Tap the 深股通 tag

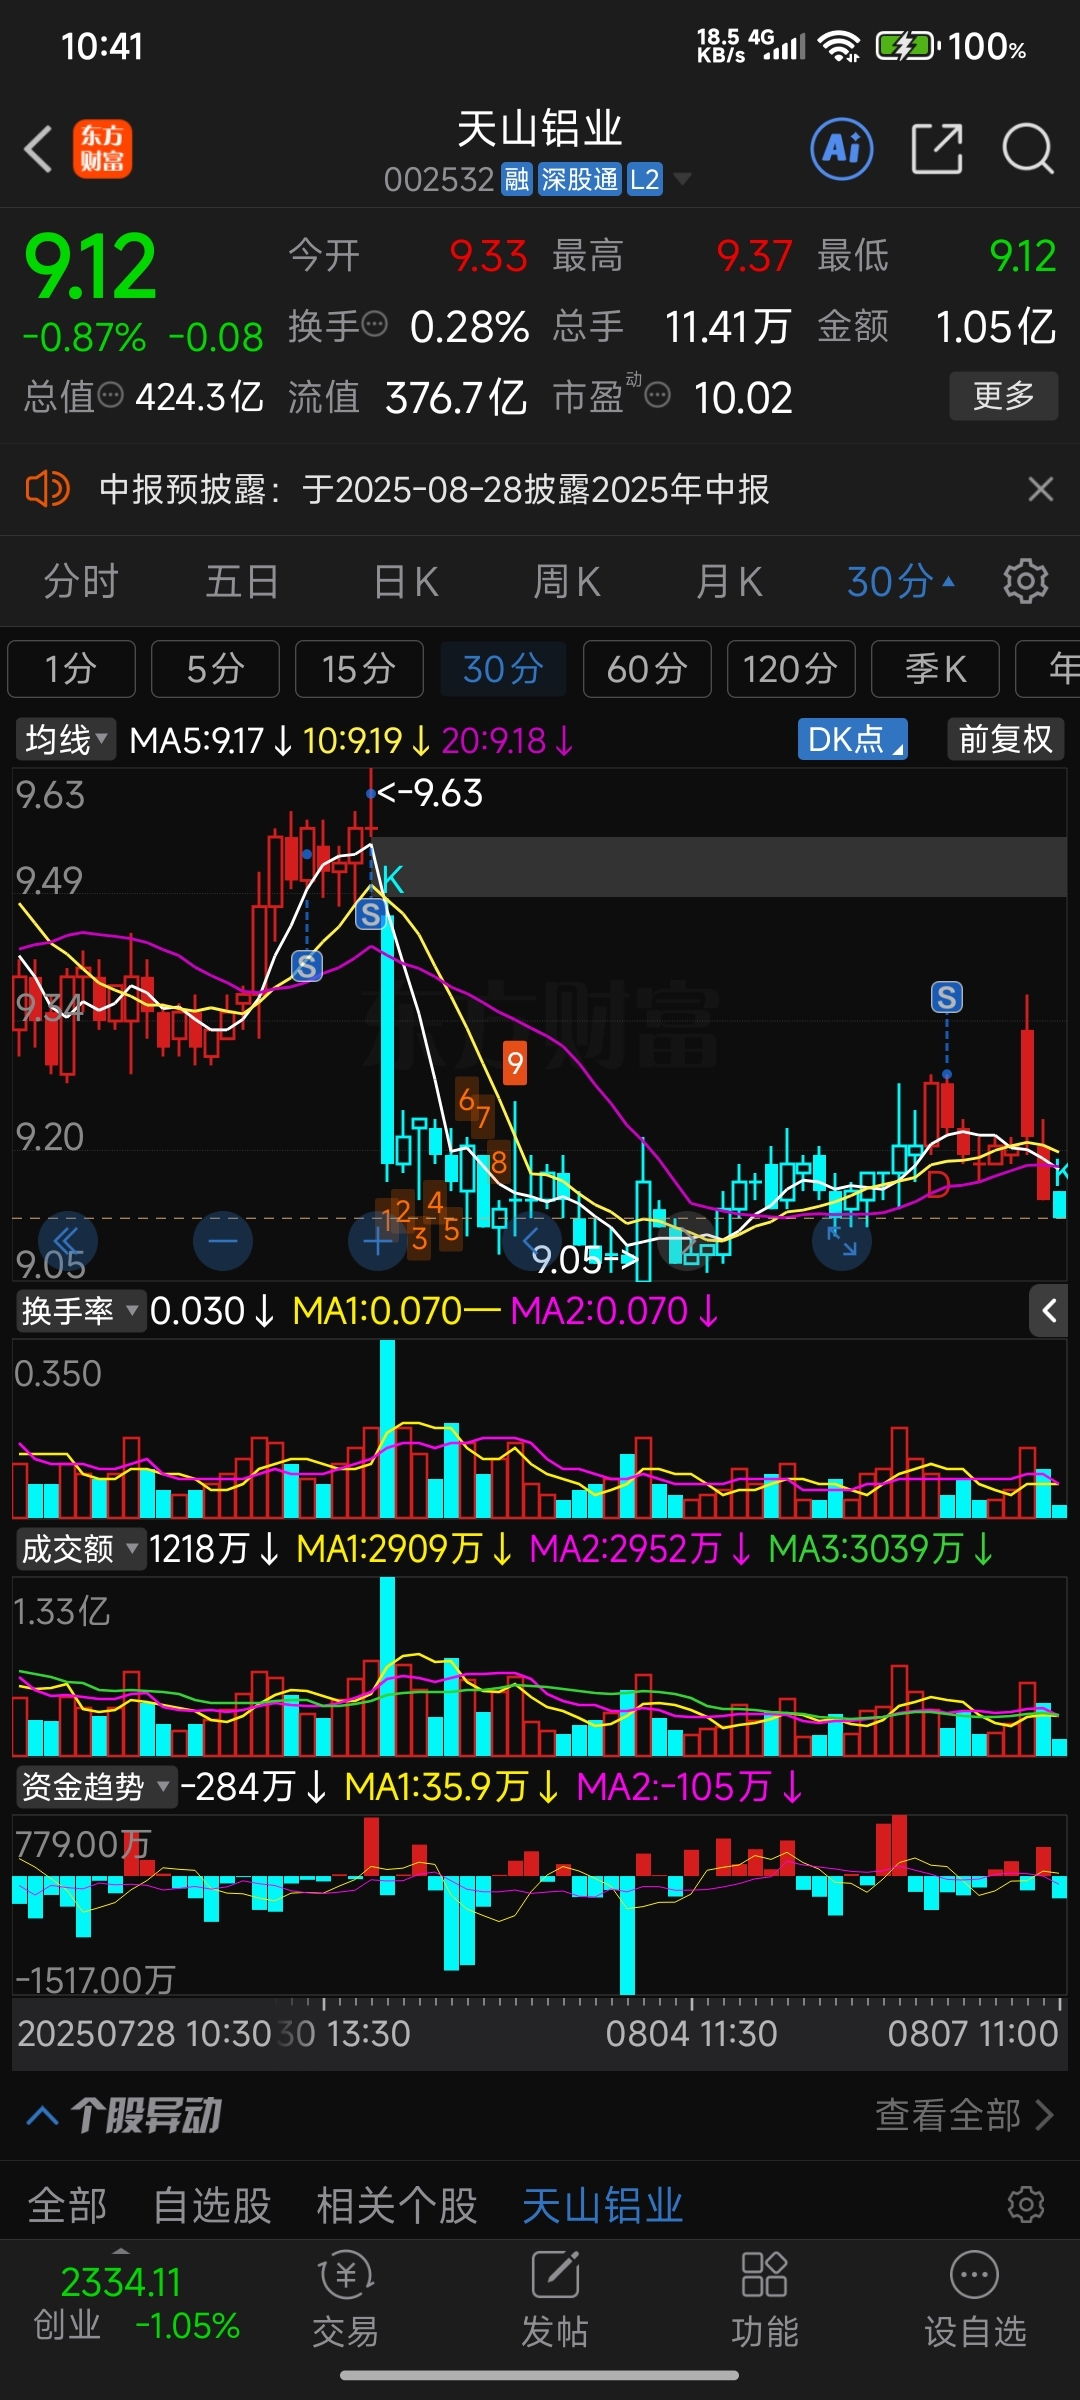pyautogui.click(x=580, y=179)
